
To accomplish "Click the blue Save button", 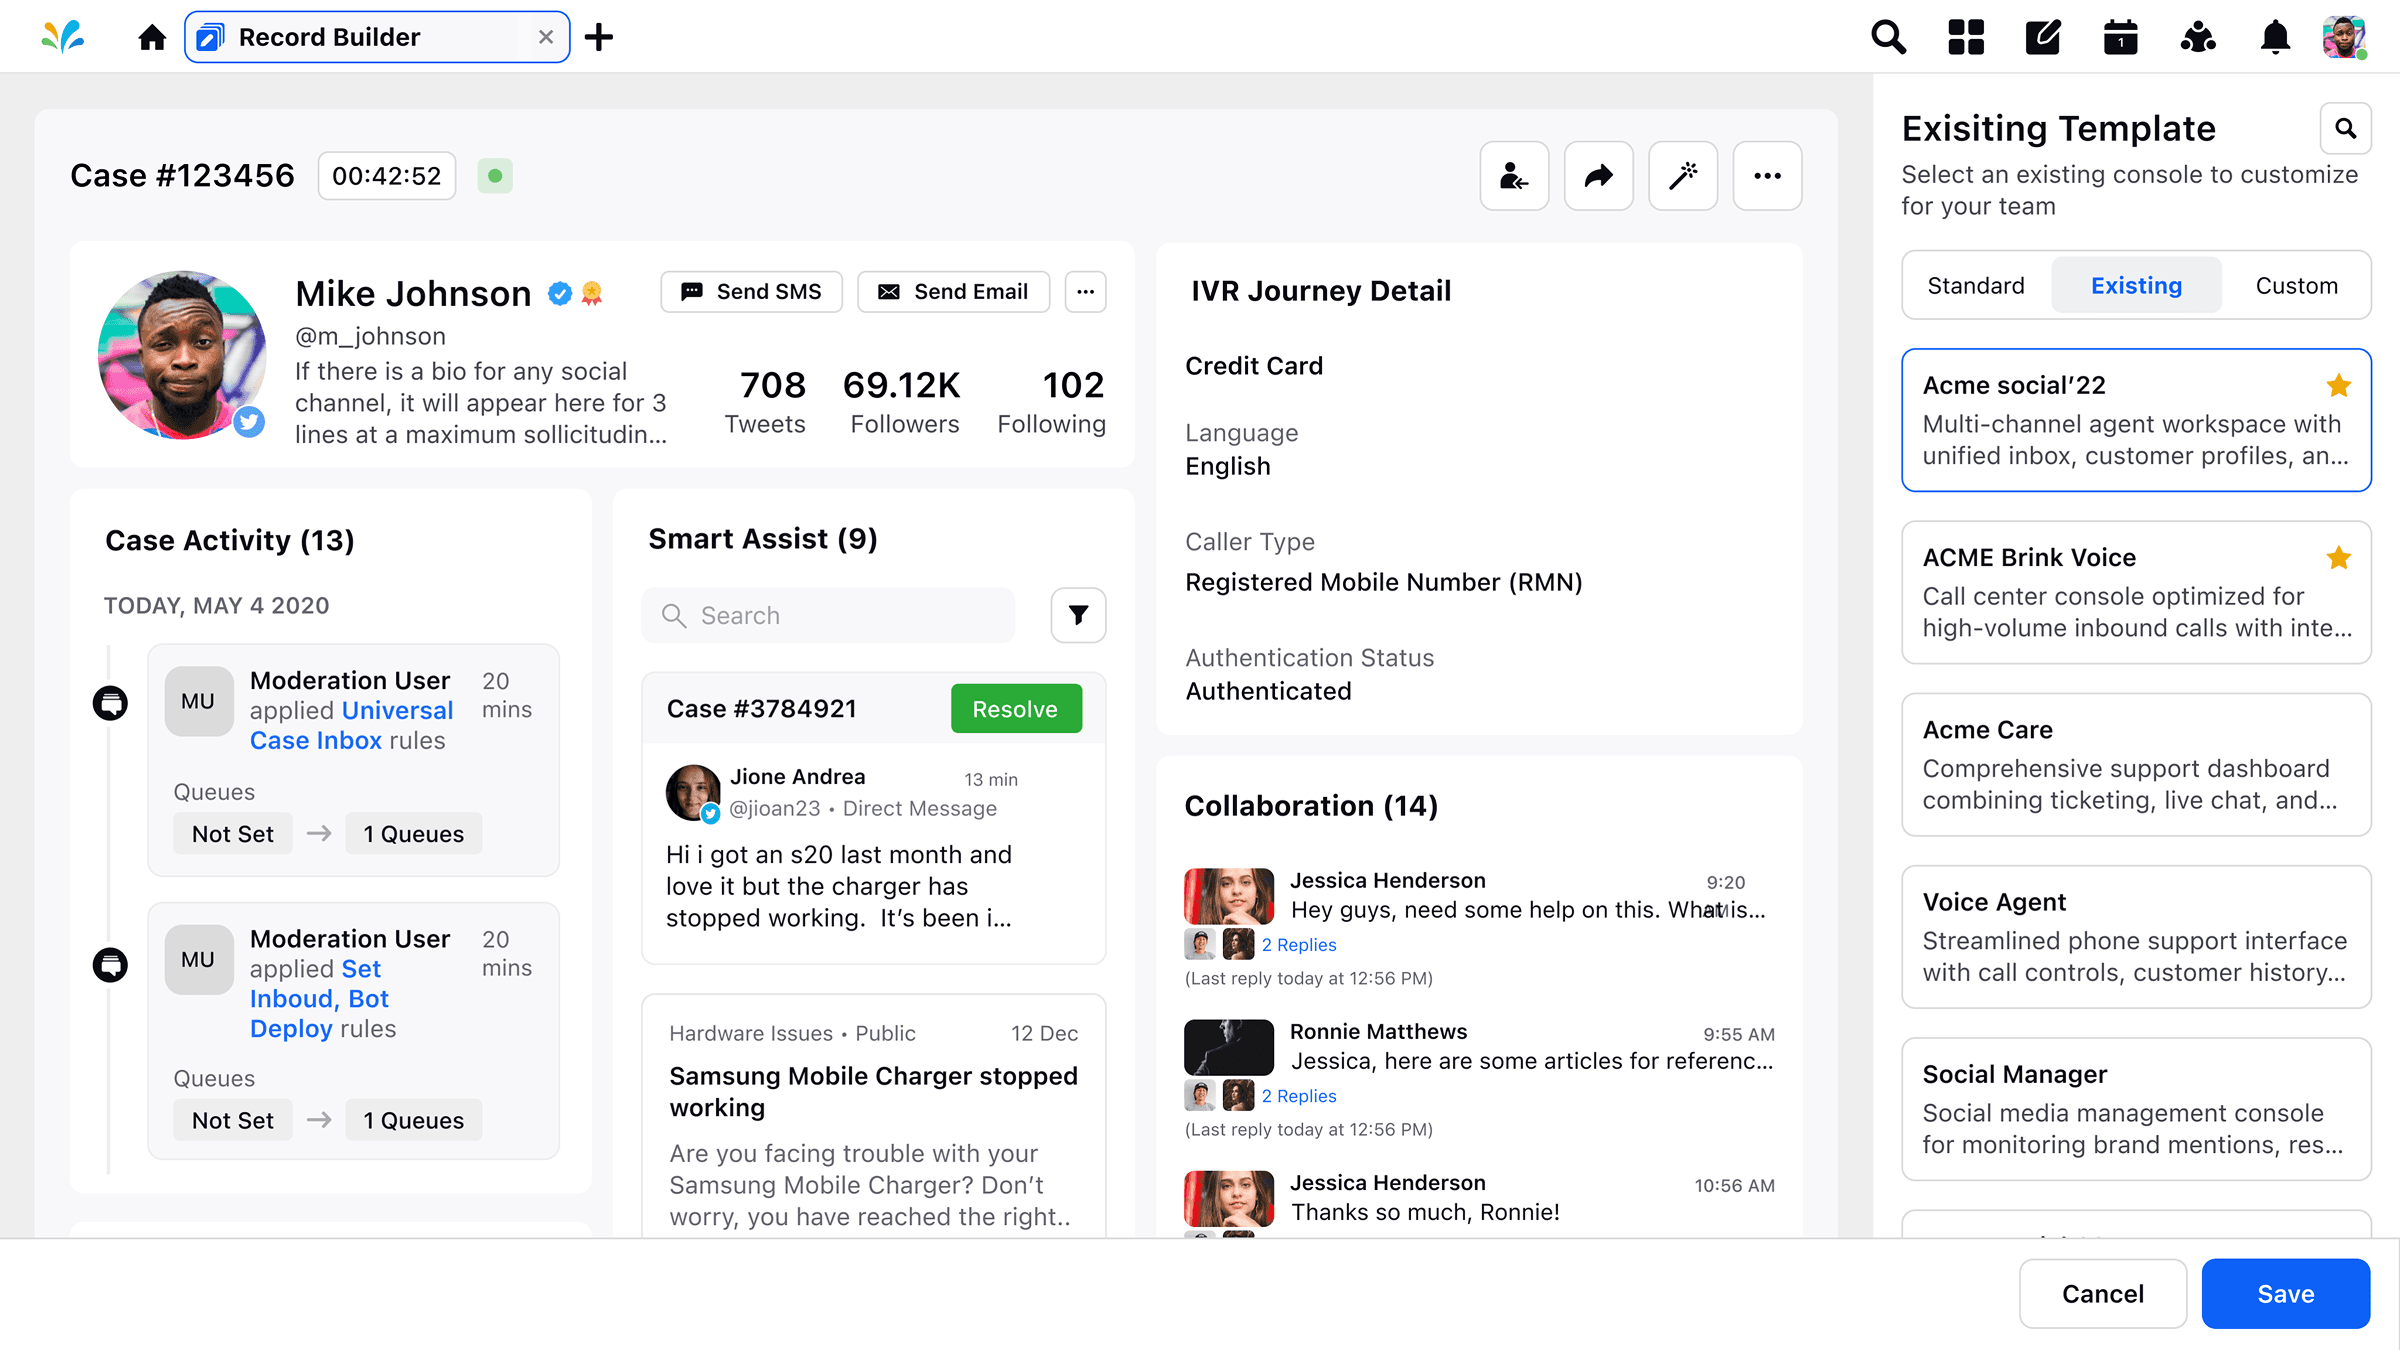I will click(2285, 1293).
